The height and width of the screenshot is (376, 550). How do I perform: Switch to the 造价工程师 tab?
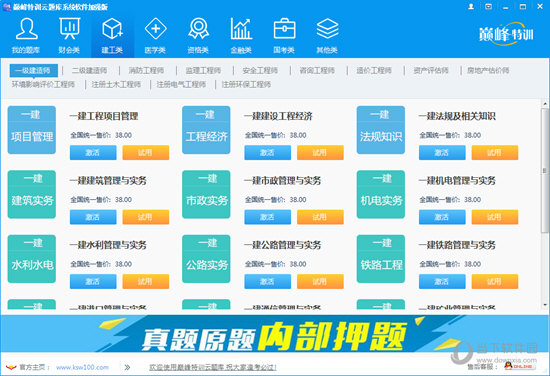tap(374, 70)
